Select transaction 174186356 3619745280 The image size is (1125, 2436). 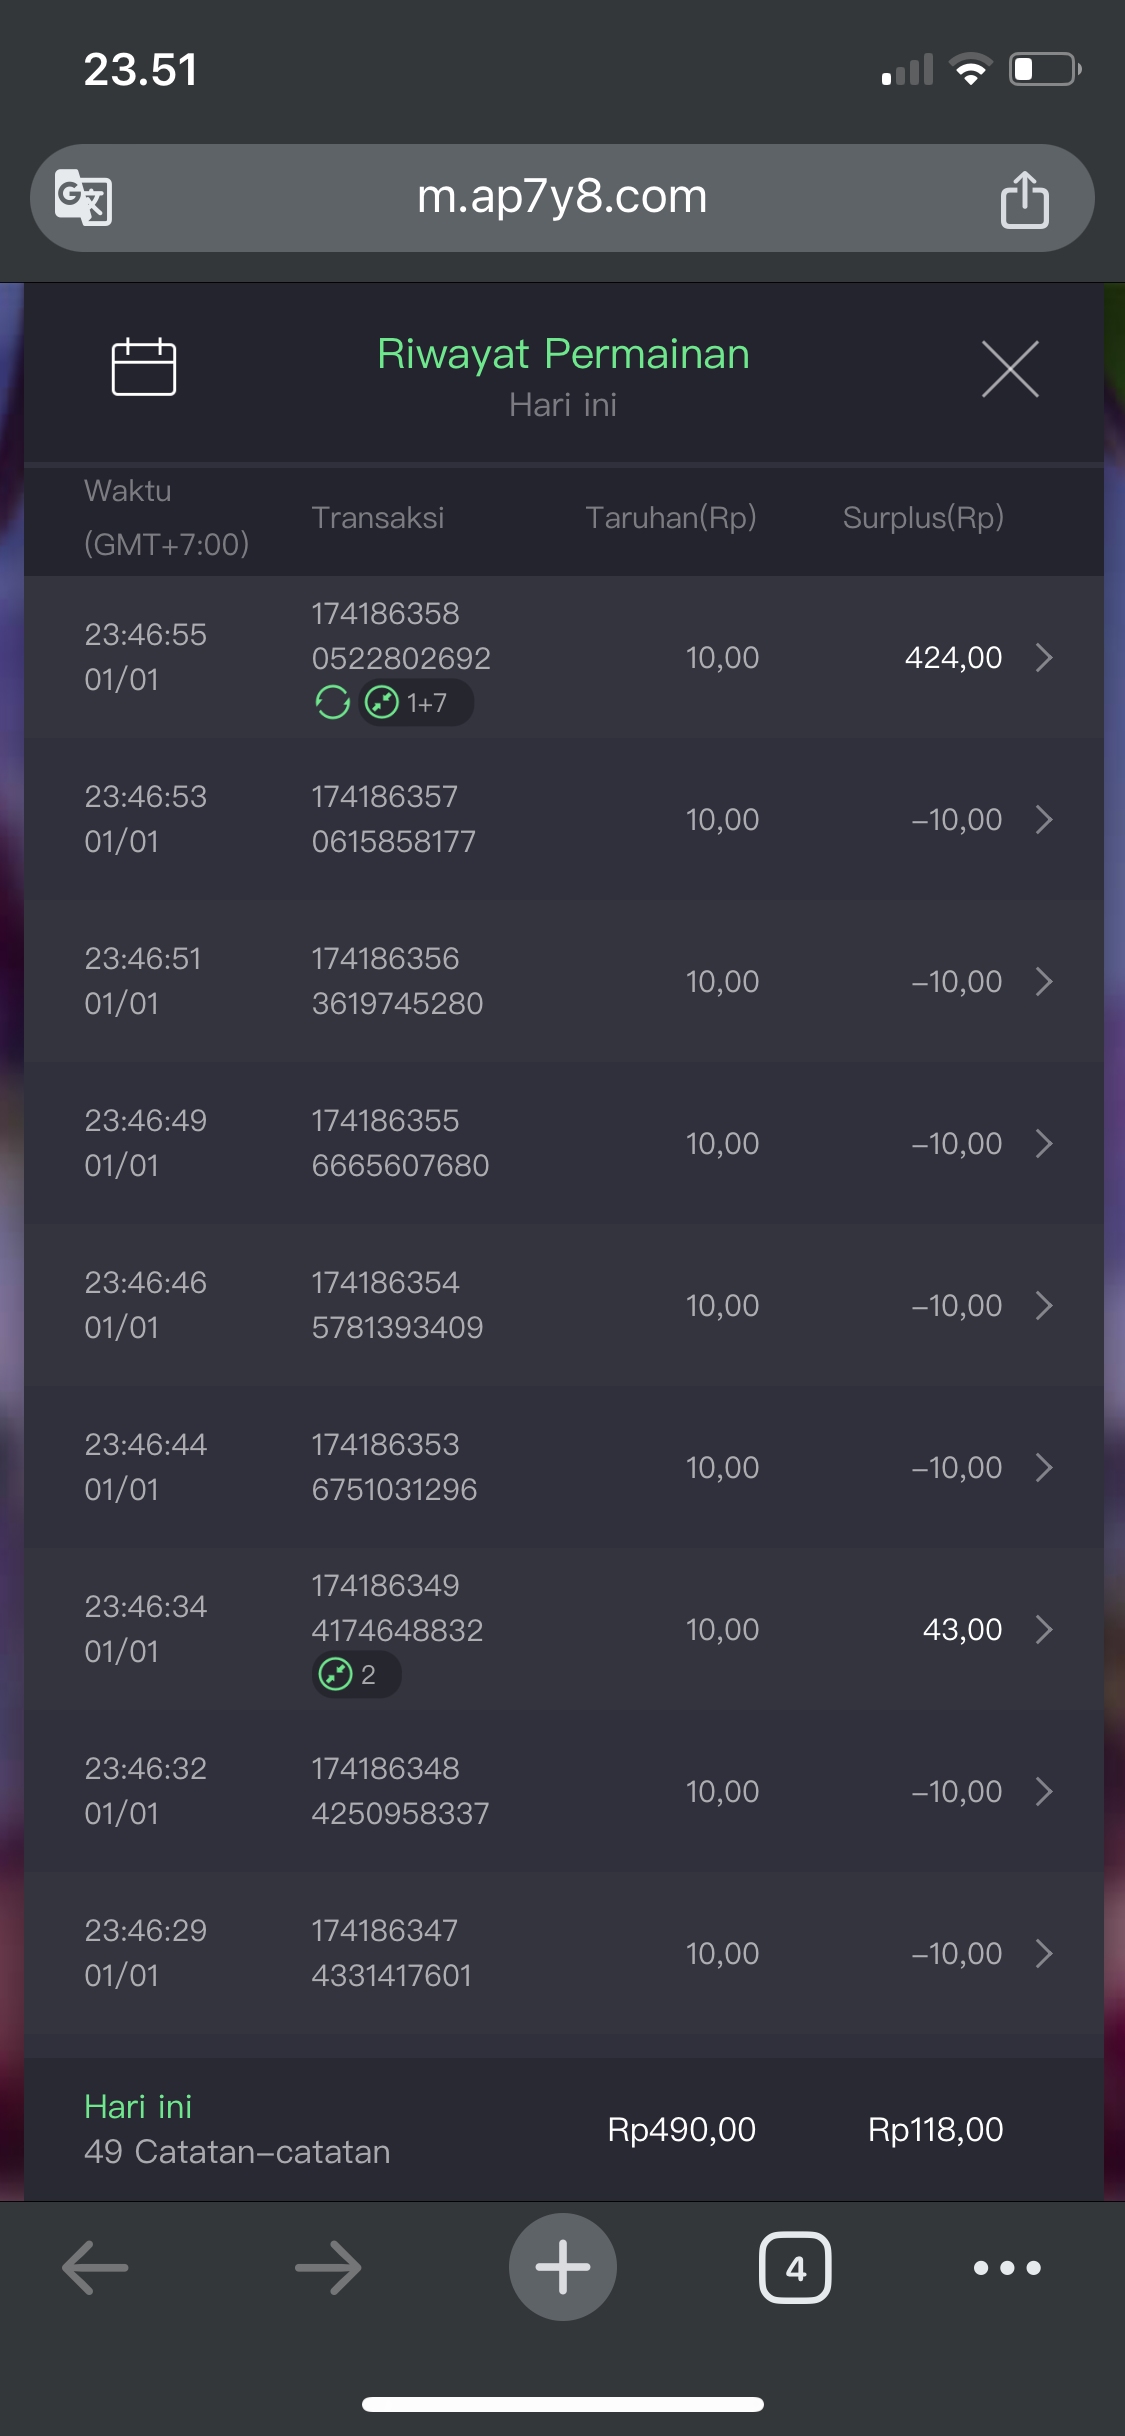pos(397,981)
